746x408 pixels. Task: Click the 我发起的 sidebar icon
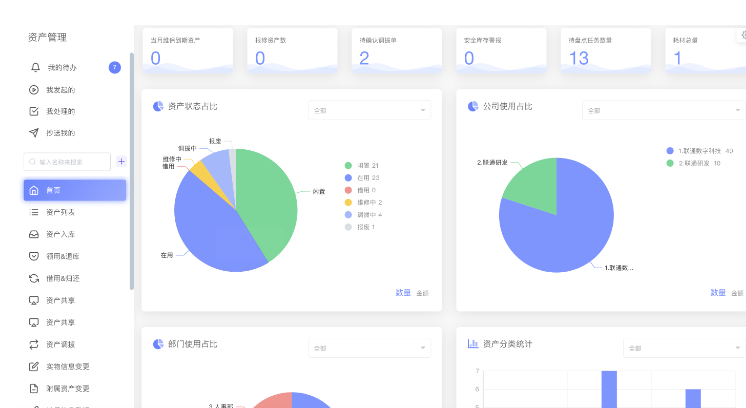pyautogui.click(x=36, y=90)
